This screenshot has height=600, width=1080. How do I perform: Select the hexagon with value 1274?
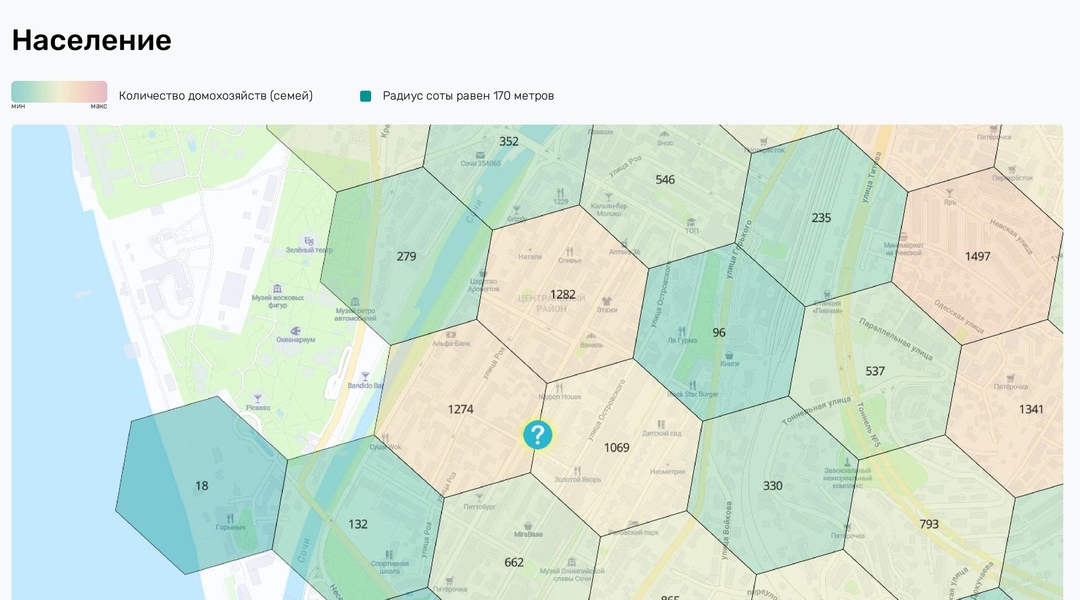460,409
